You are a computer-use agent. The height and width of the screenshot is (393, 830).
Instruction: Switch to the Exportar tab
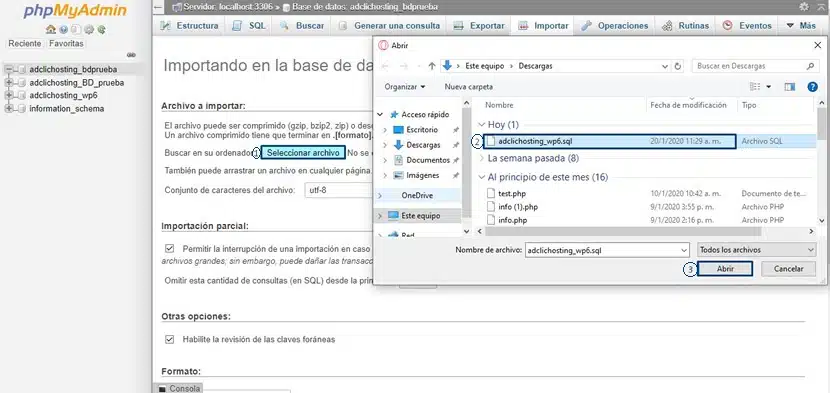click(479, 25)
